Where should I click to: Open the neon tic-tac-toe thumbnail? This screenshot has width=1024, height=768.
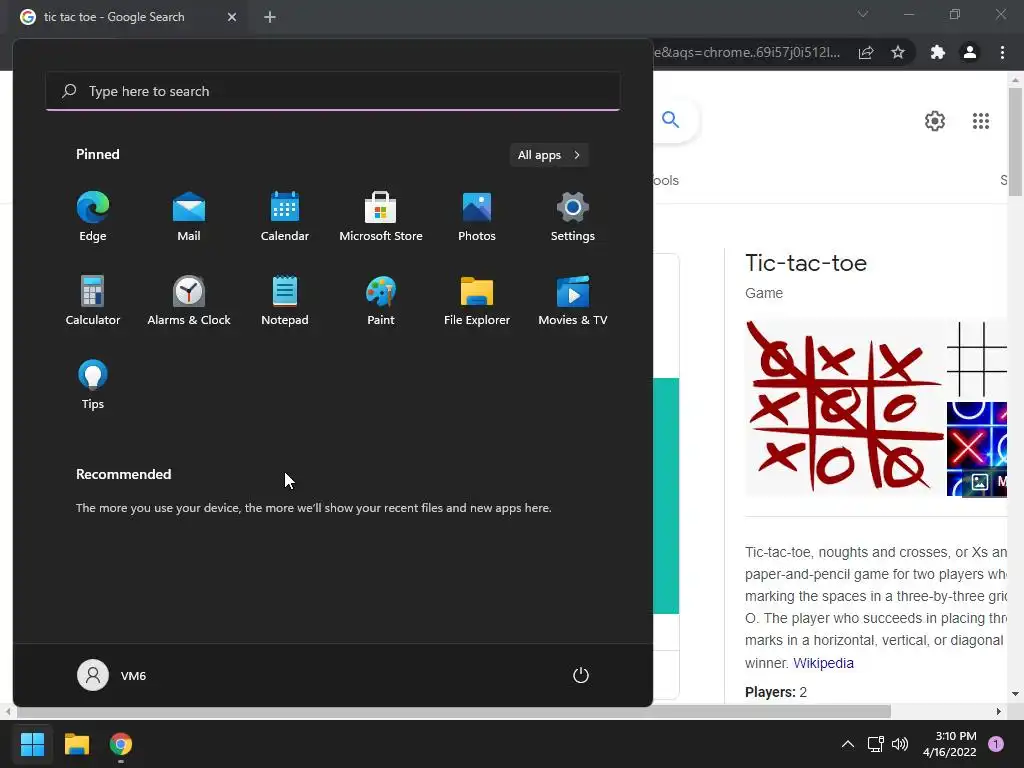click(977, 449)
